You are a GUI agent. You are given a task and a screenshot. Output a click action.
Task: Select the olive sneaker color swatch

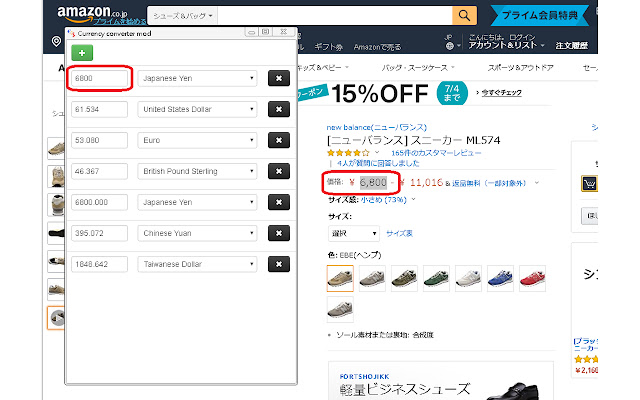tap(404, 278)
